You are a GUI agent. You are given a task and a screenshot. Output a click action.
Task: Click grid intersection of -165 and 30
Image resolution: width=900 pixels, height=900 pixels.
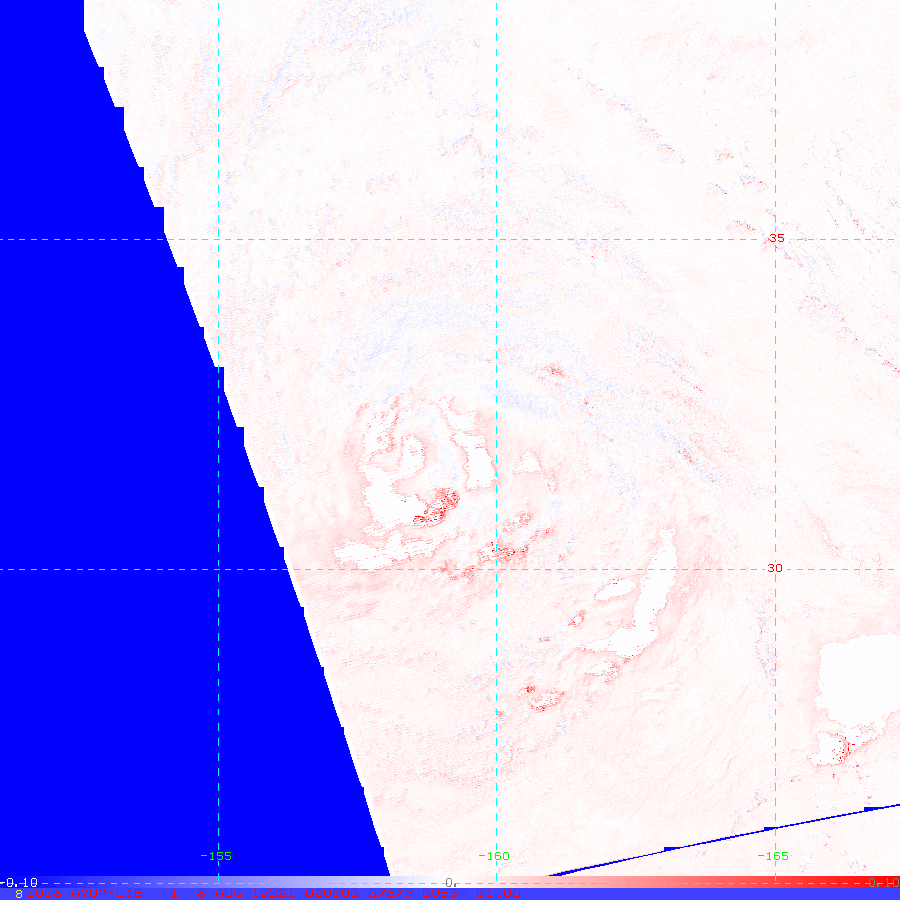776,569
